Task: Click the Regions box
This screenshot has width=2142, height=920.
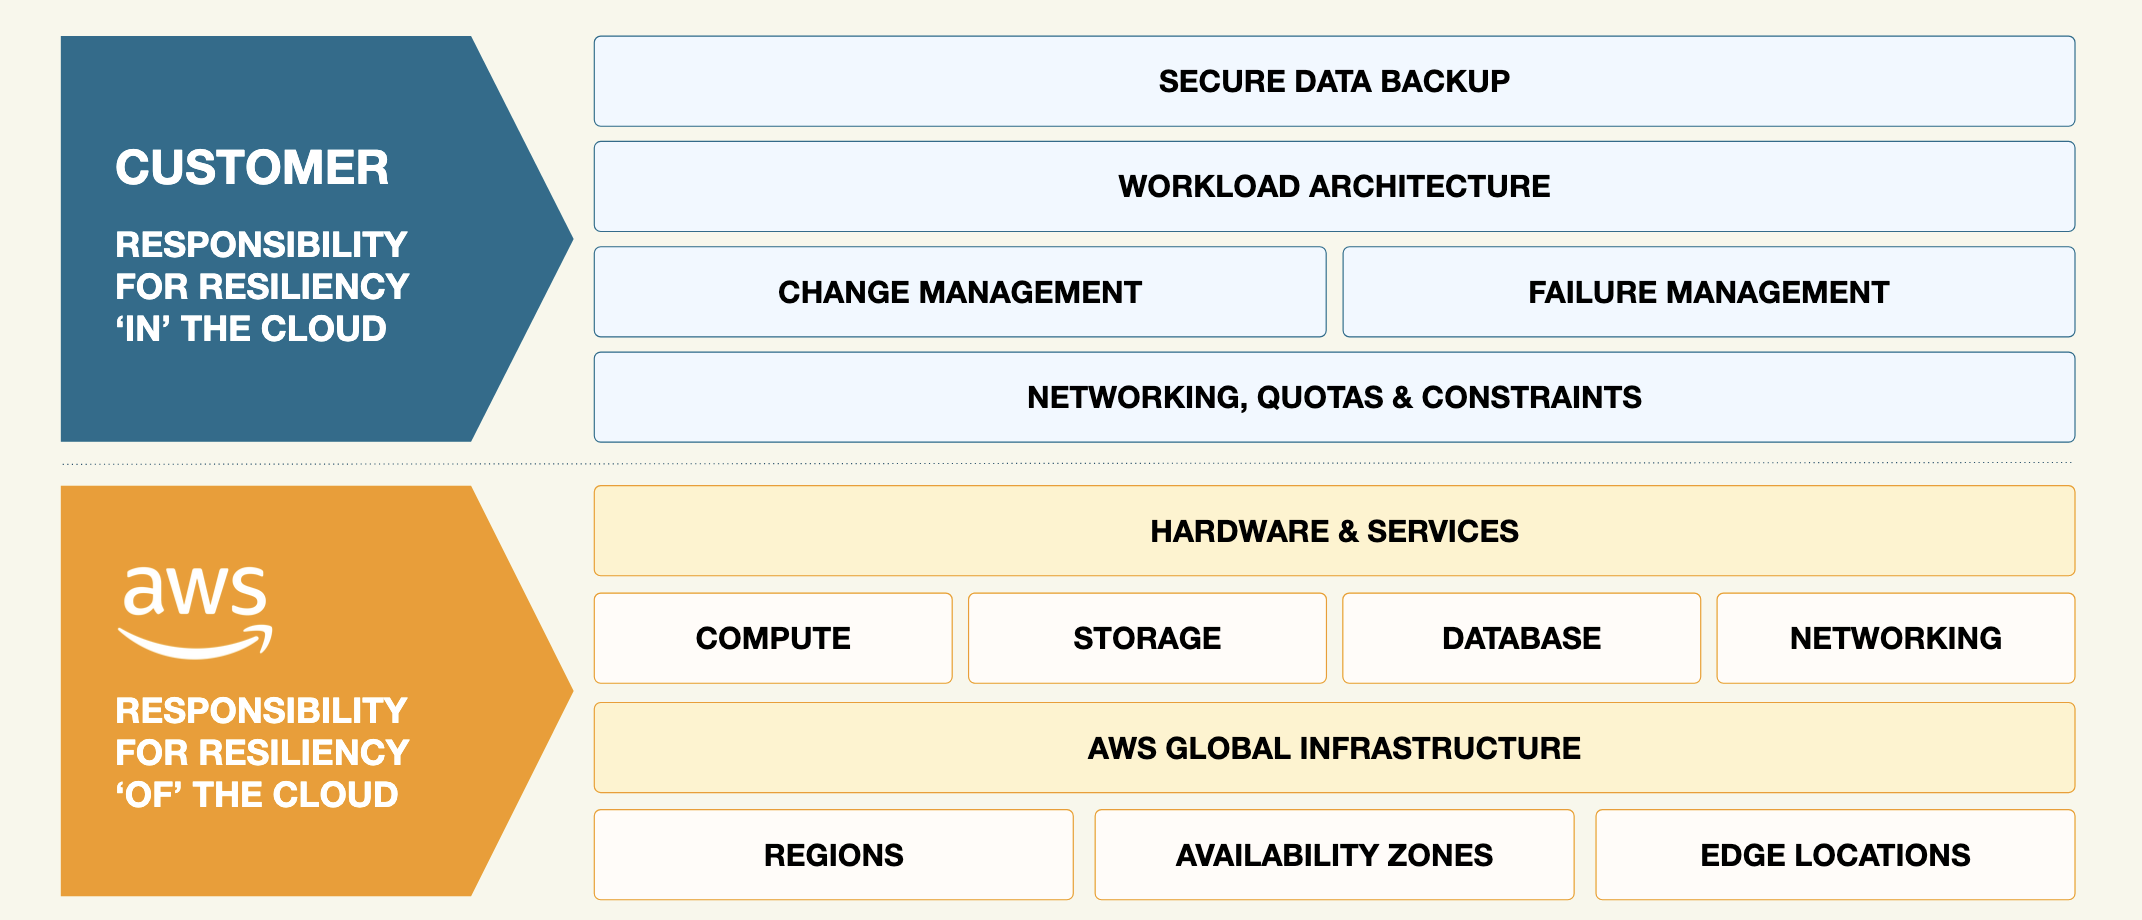Action: [833, 855]
